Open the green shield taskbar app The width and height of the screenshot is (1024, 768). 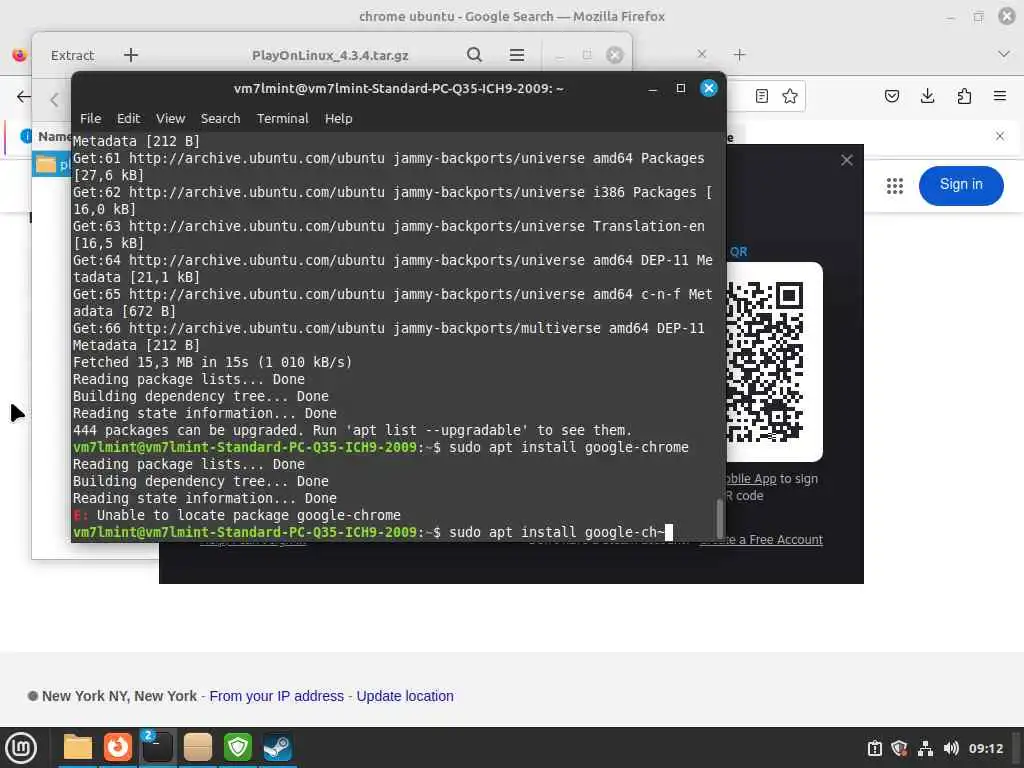click(238, 747)
